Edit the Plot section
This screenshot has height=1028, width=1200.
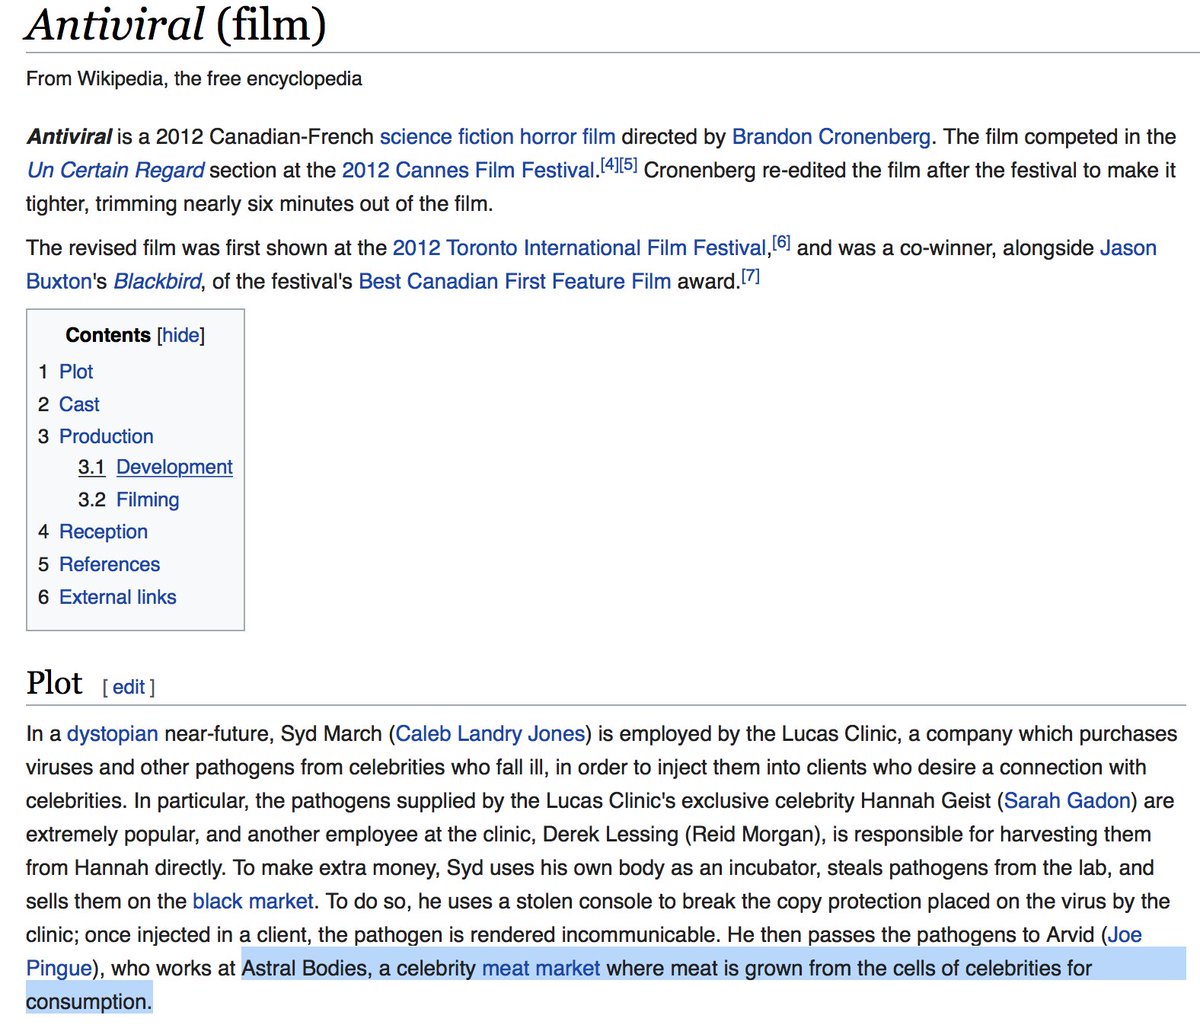(x=128, y=687)
